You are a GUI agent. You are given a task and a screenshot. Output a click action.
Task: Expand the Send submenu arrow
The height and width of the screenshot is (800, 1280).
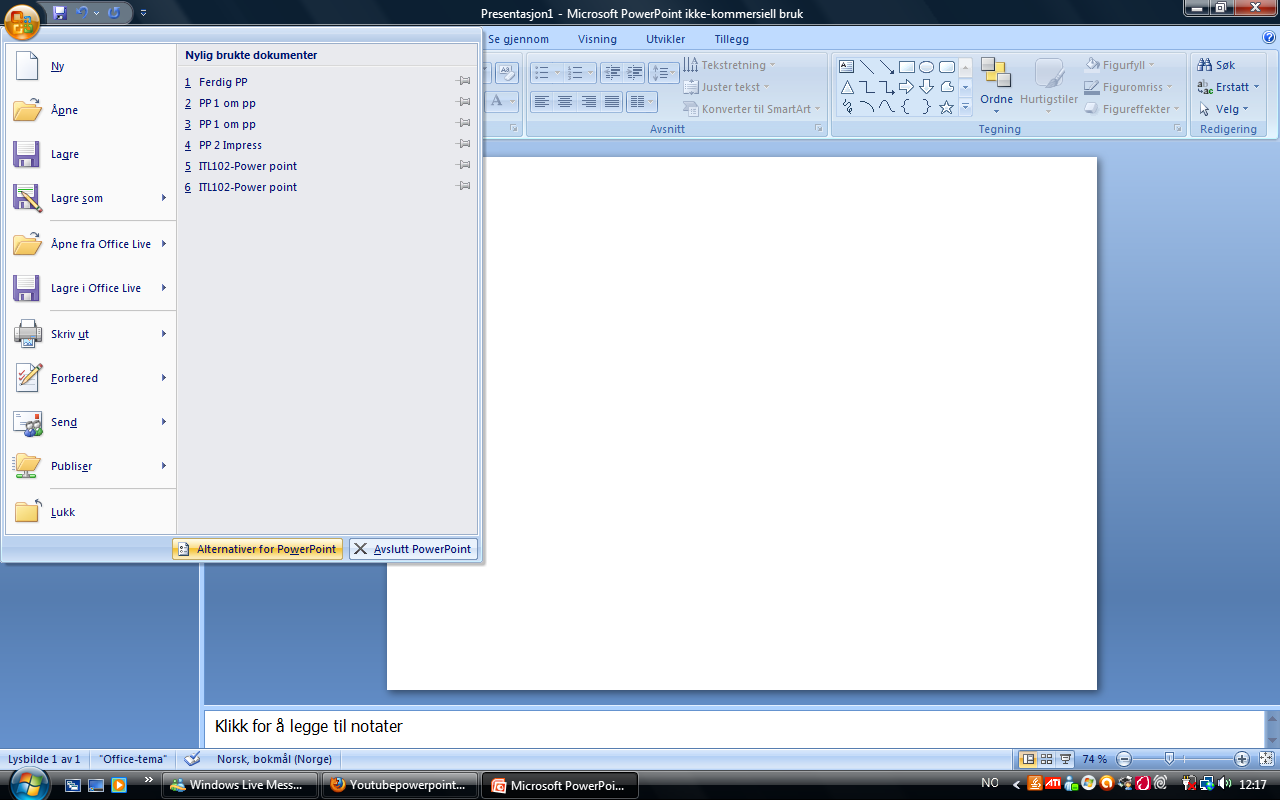164,422
